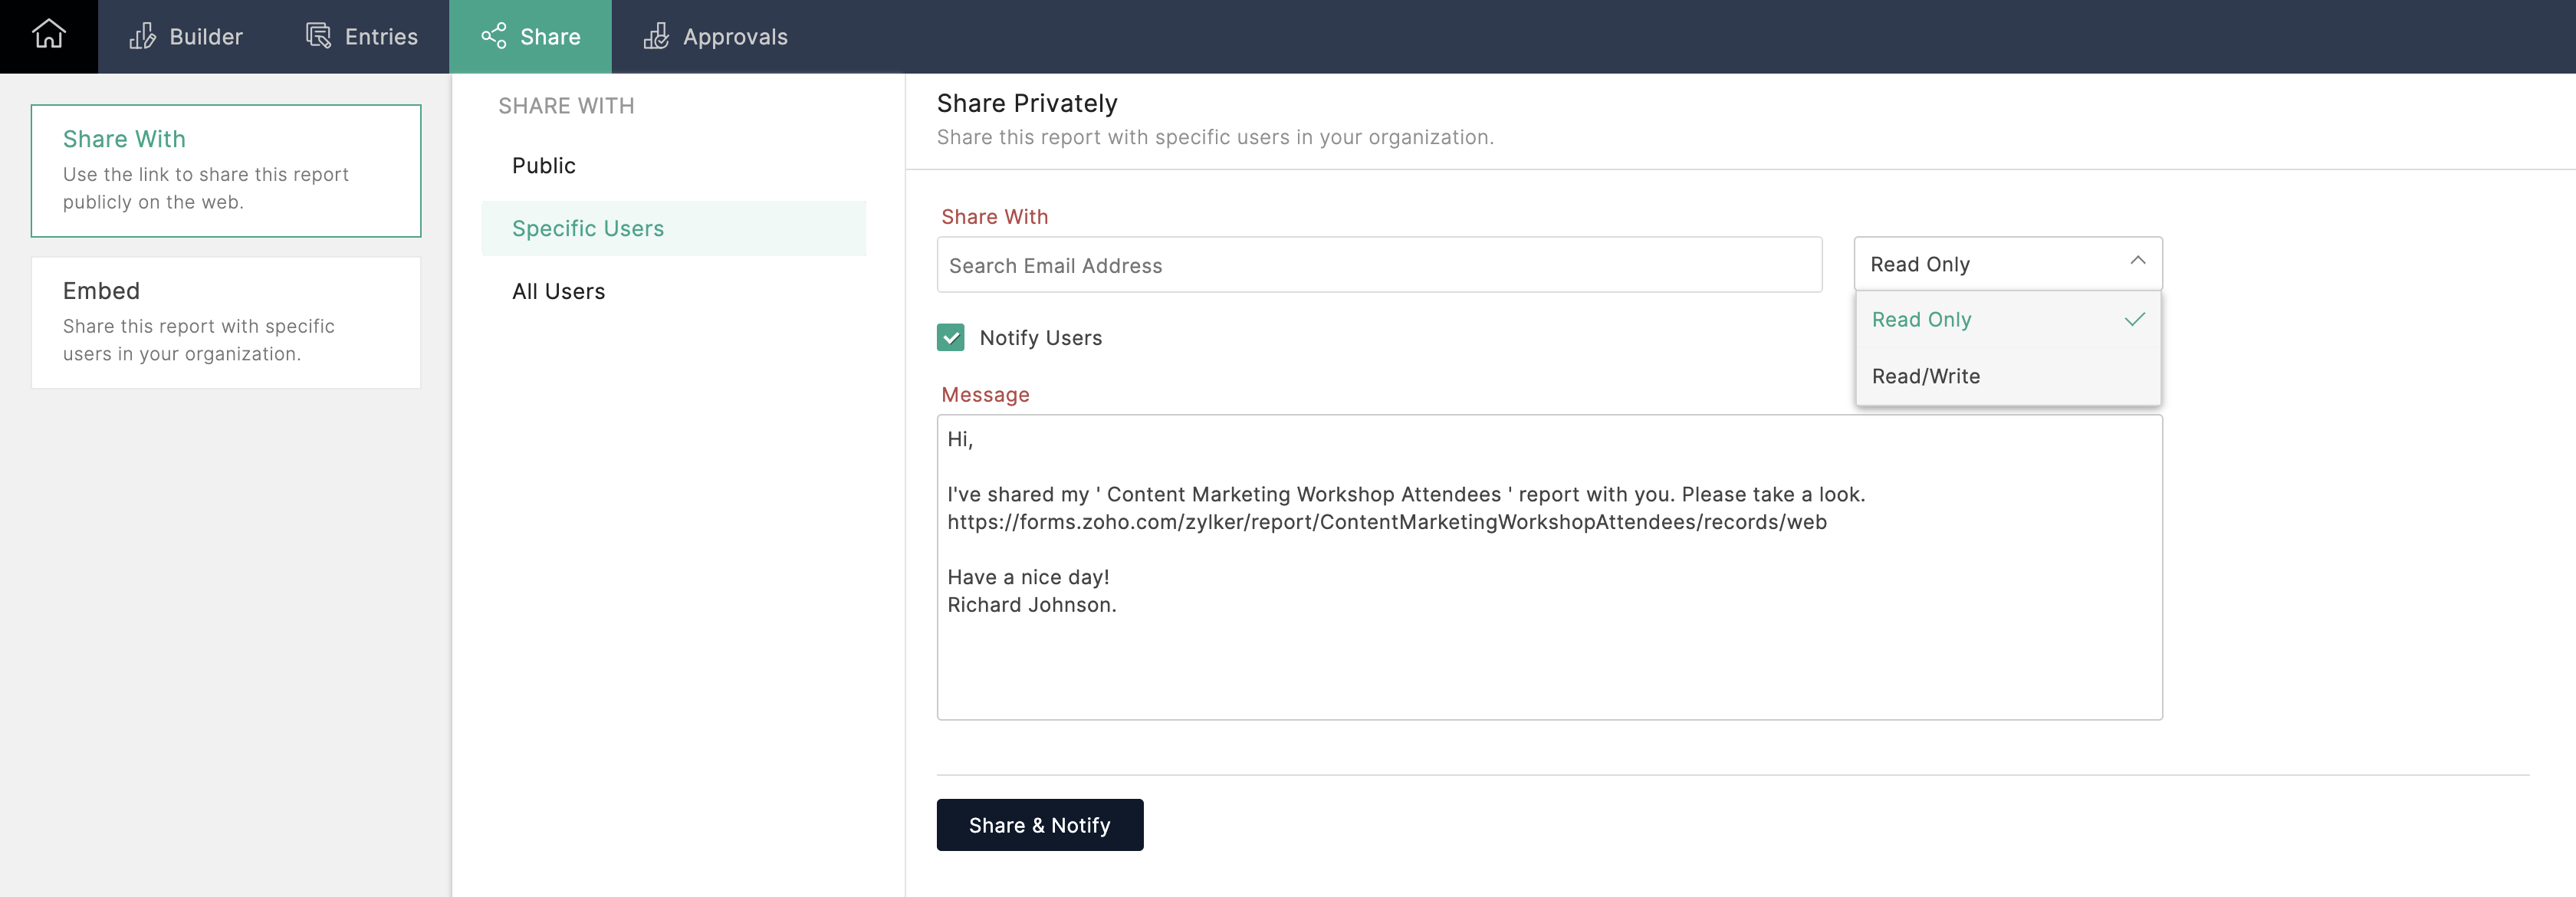Uncheck the Notify Users checkbox
The image size is (2576, 897).
pos(950,338)
